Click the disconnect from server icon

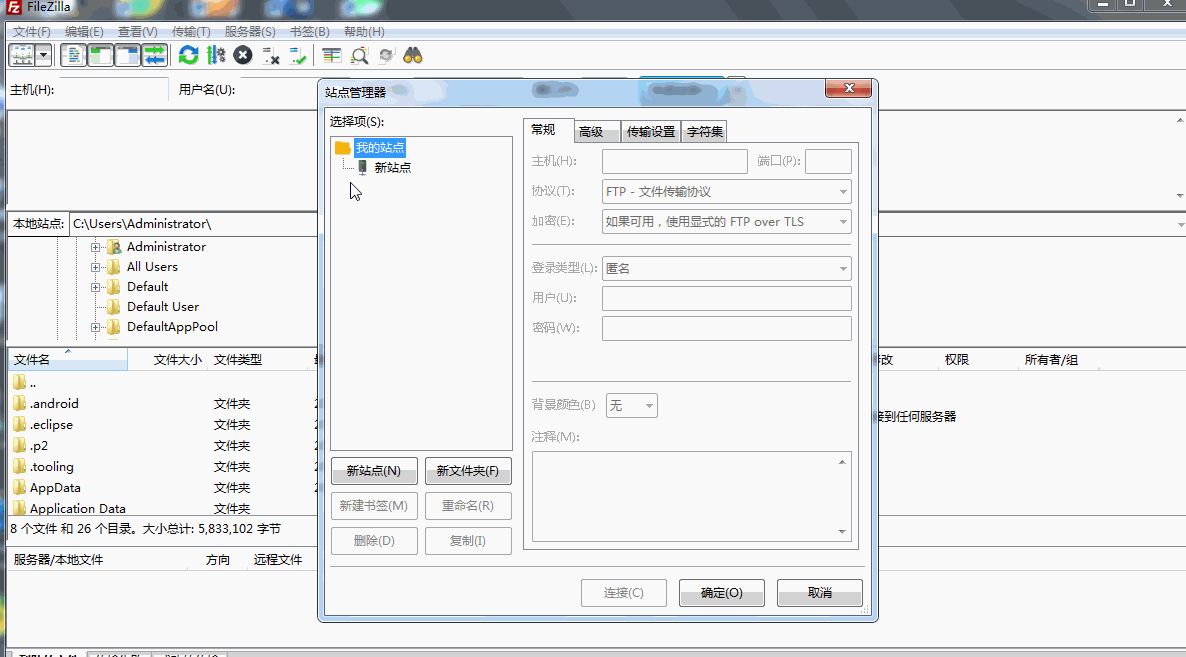click(271, 55)
